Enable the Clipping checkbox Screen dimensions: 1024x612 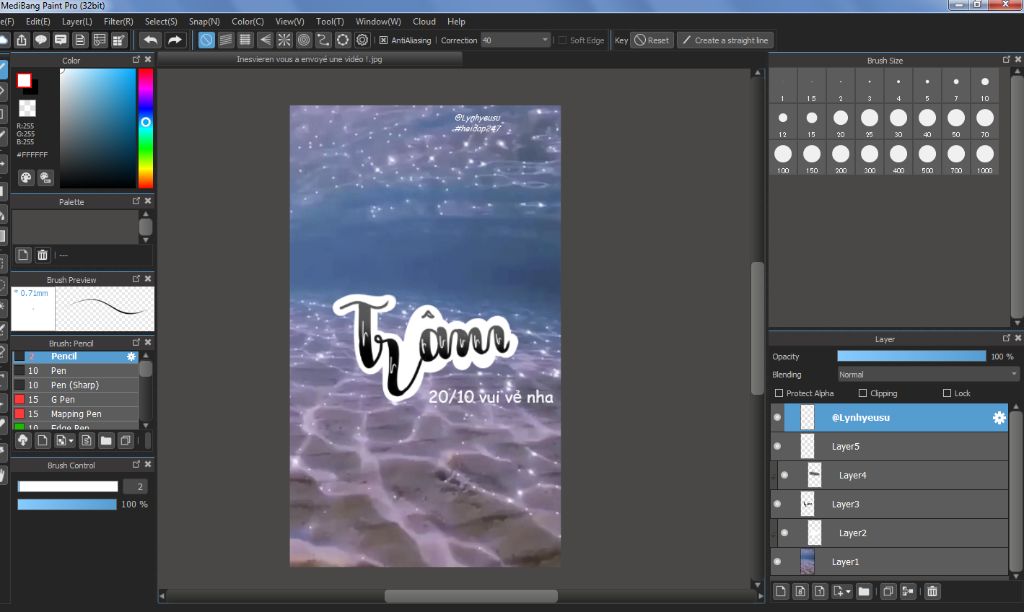tap(863, 393)
